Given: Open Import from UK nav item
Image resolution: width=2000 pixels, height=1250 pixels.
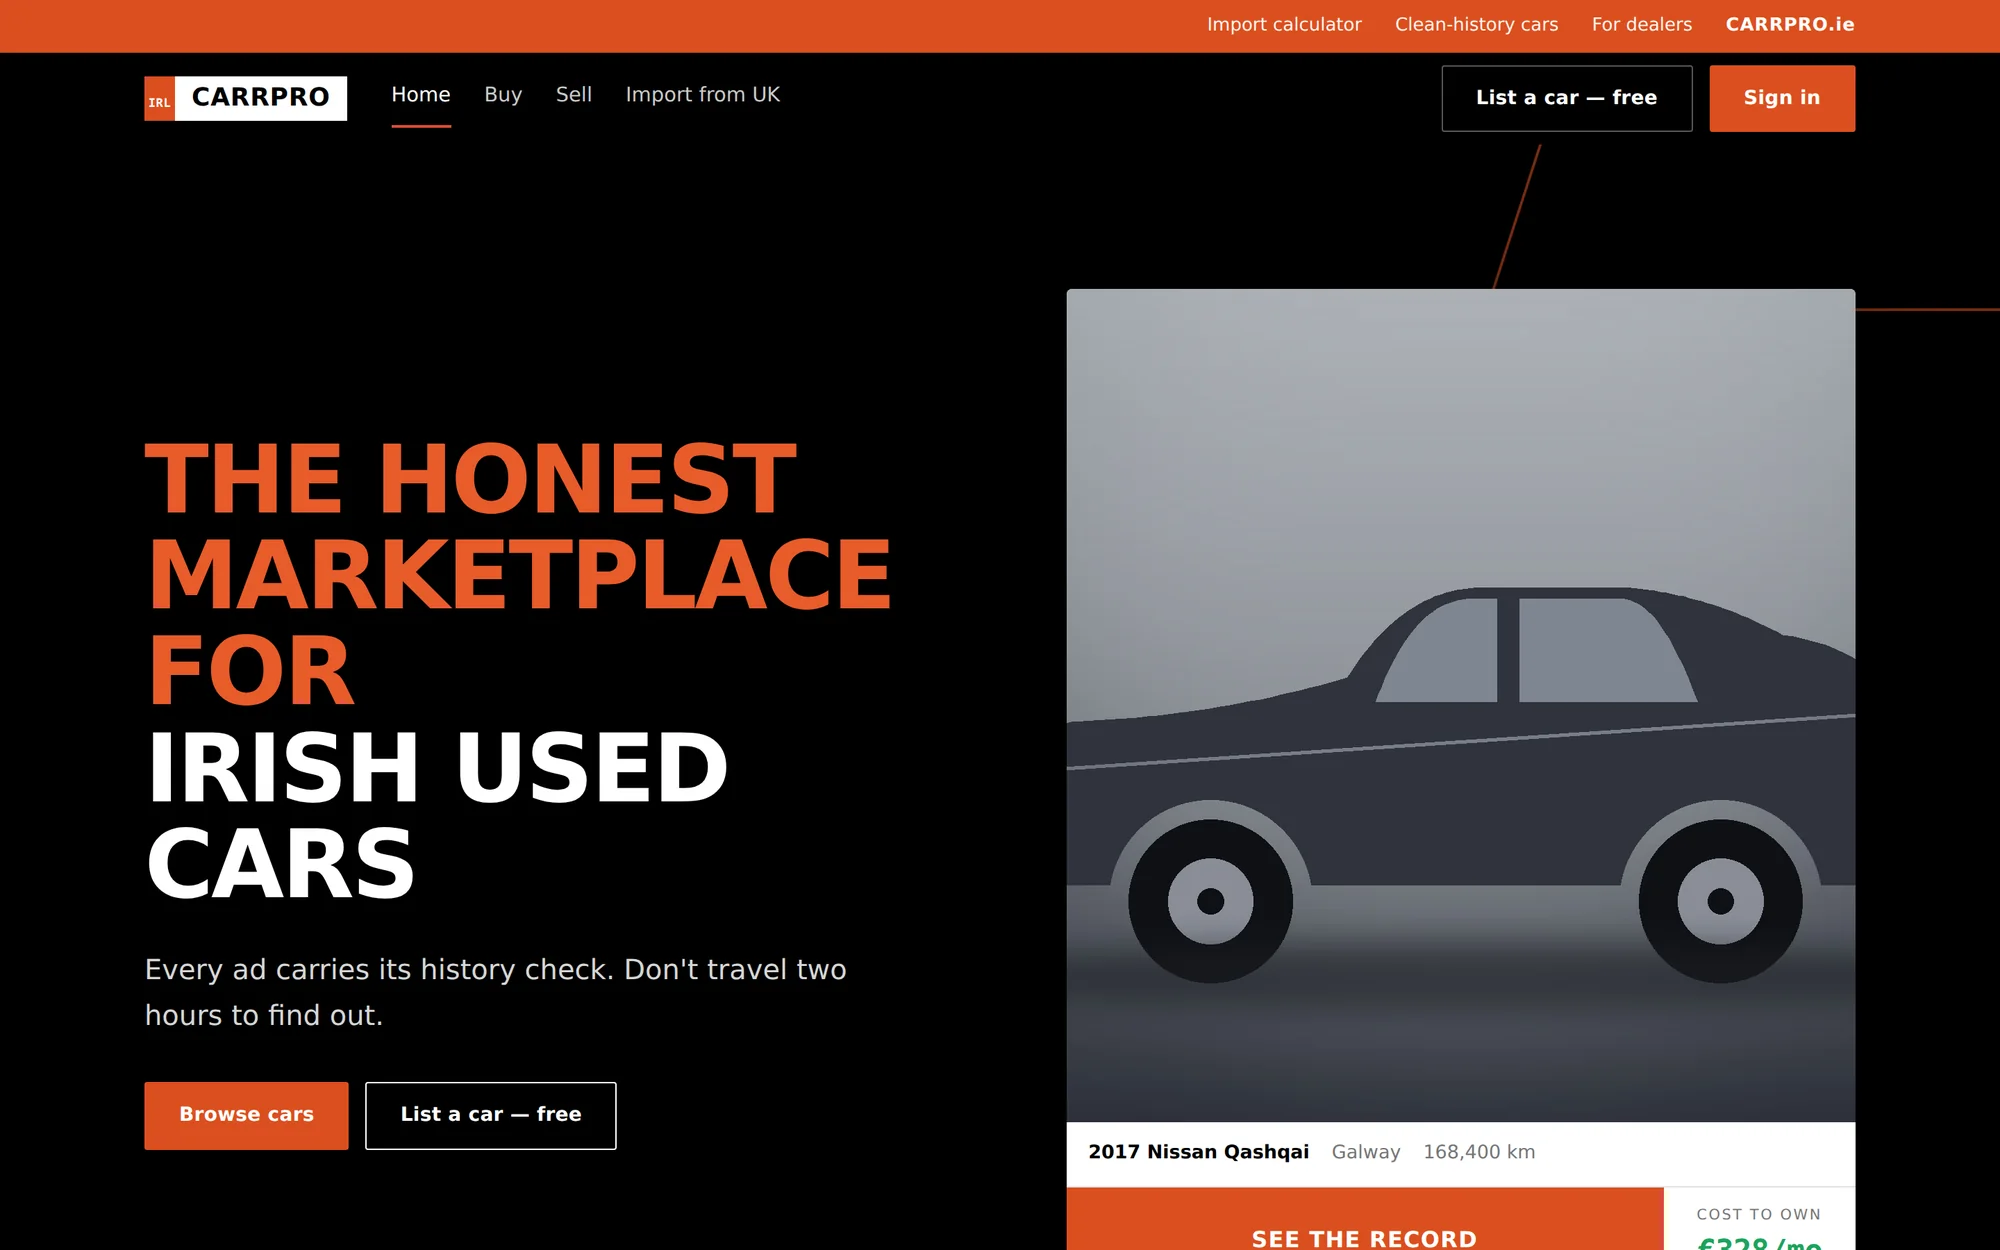Looking at the screenshot, I should point(703,95).
